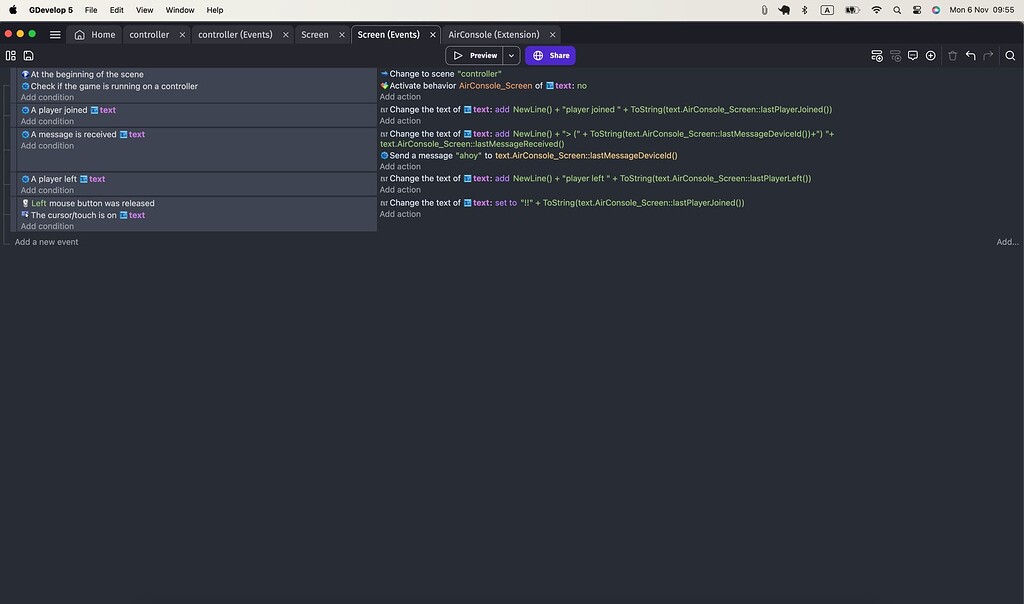The image size is (1024, 604).
Task: Close the controller tab
Action: [x=182, y=35]
